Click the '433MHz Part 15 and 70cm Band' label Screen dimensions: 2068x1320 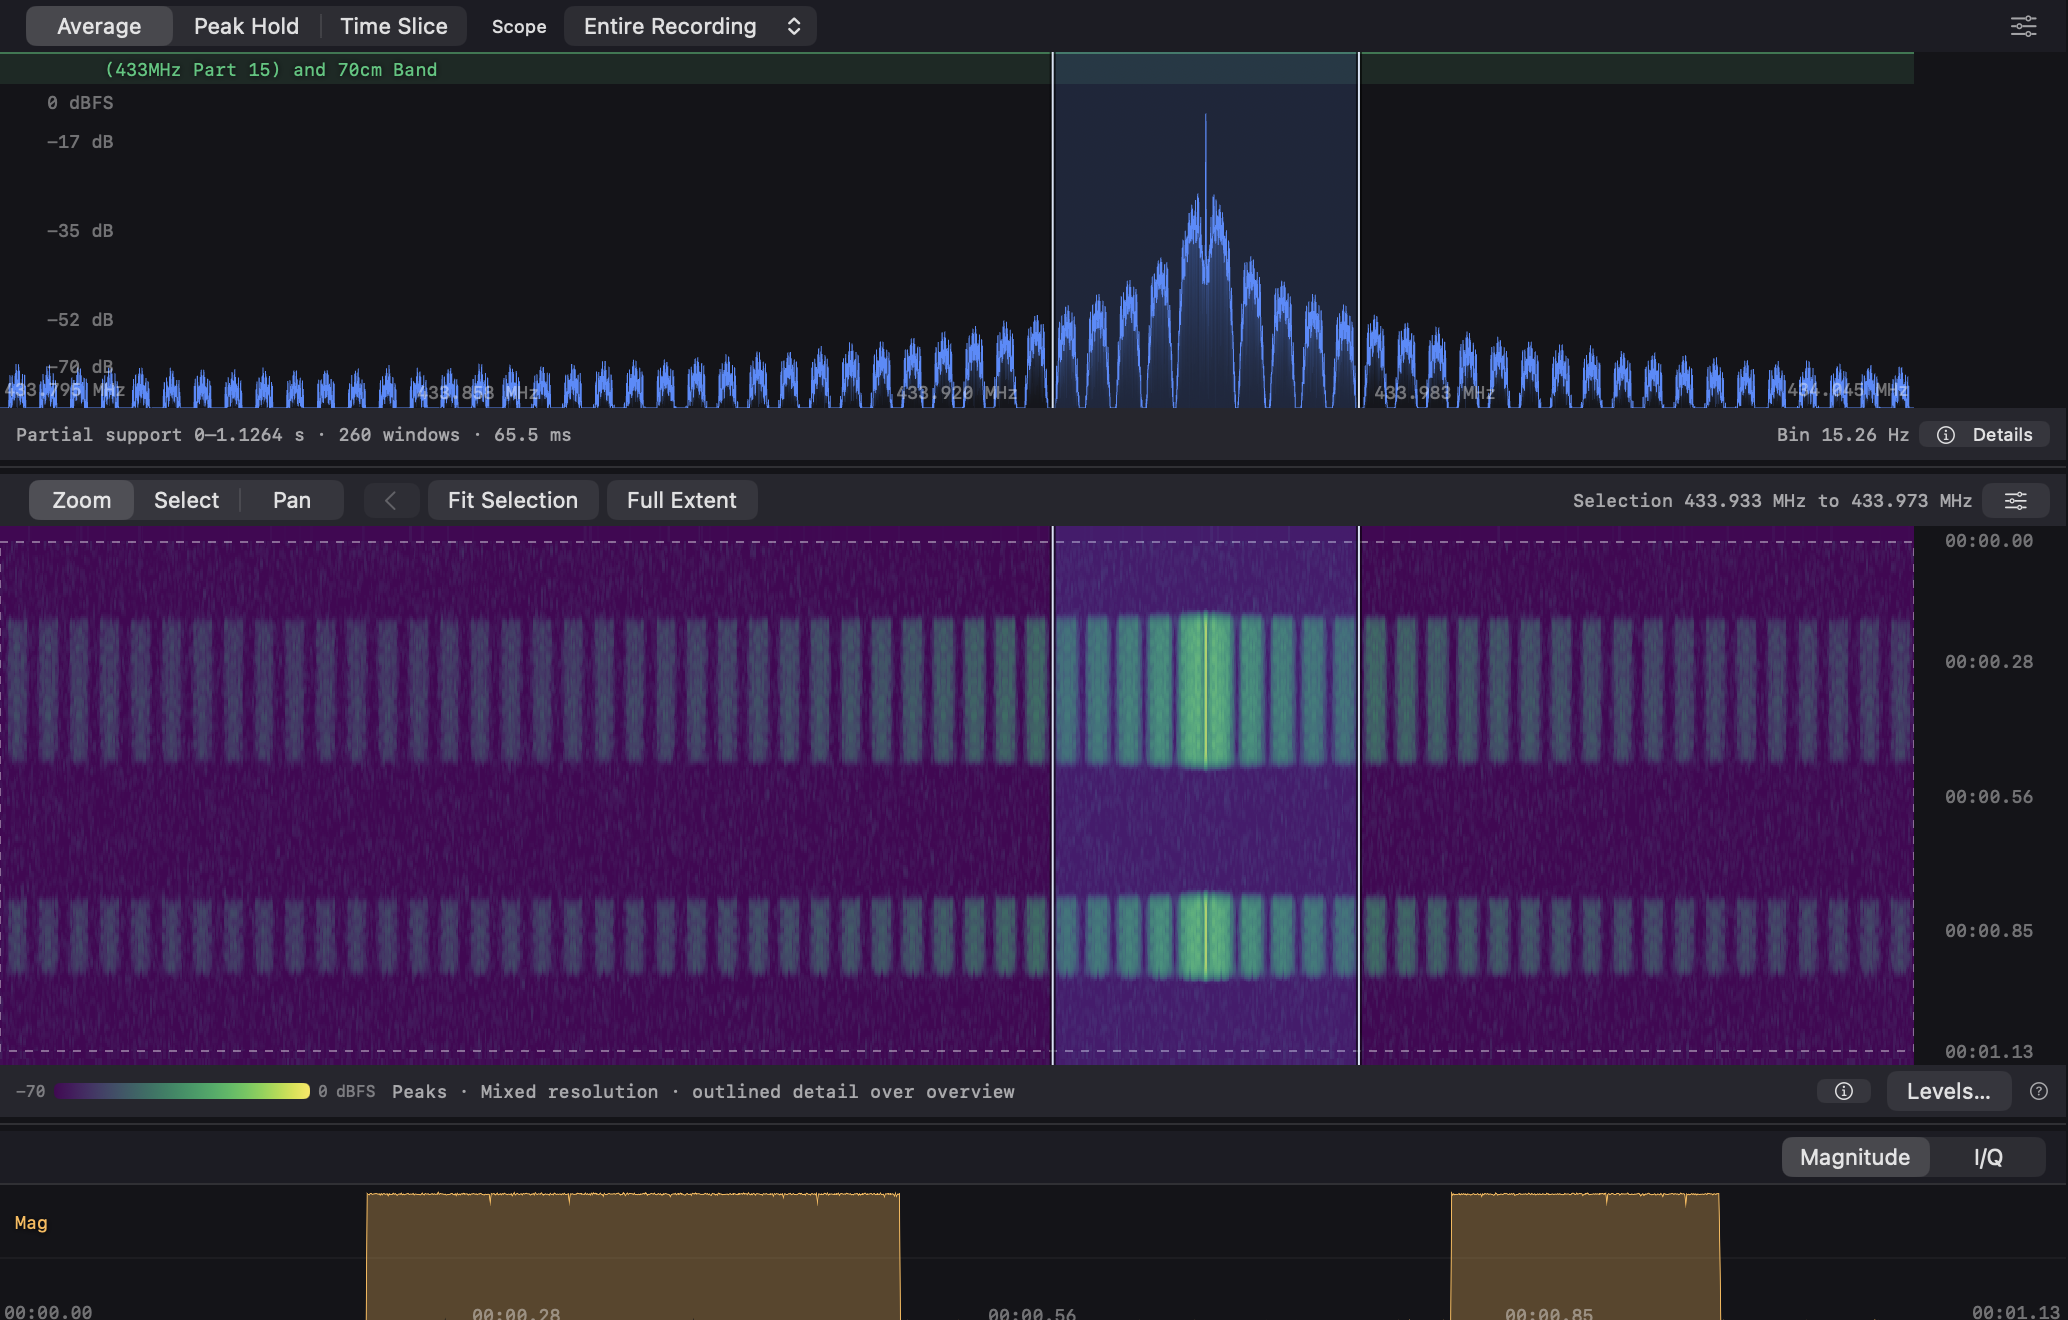click(271, 70)
